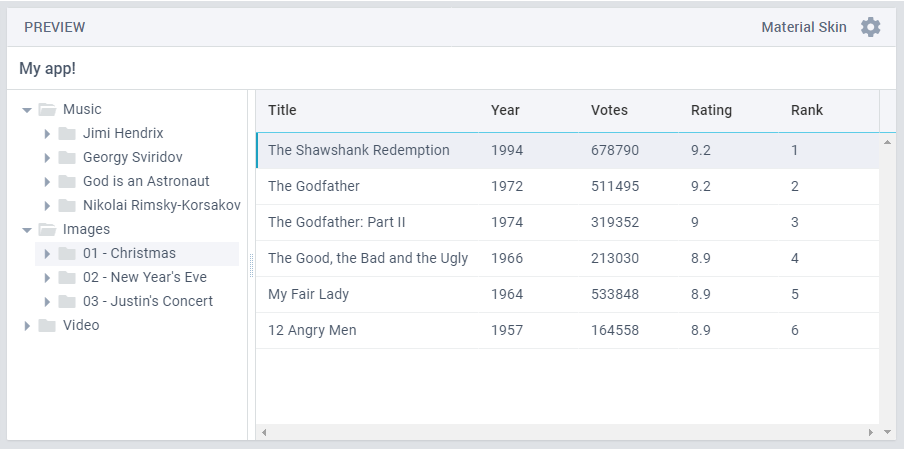Screen dimensions: 904x450
Task: Click the Images folder icon
Action: [x=47, y=230]
